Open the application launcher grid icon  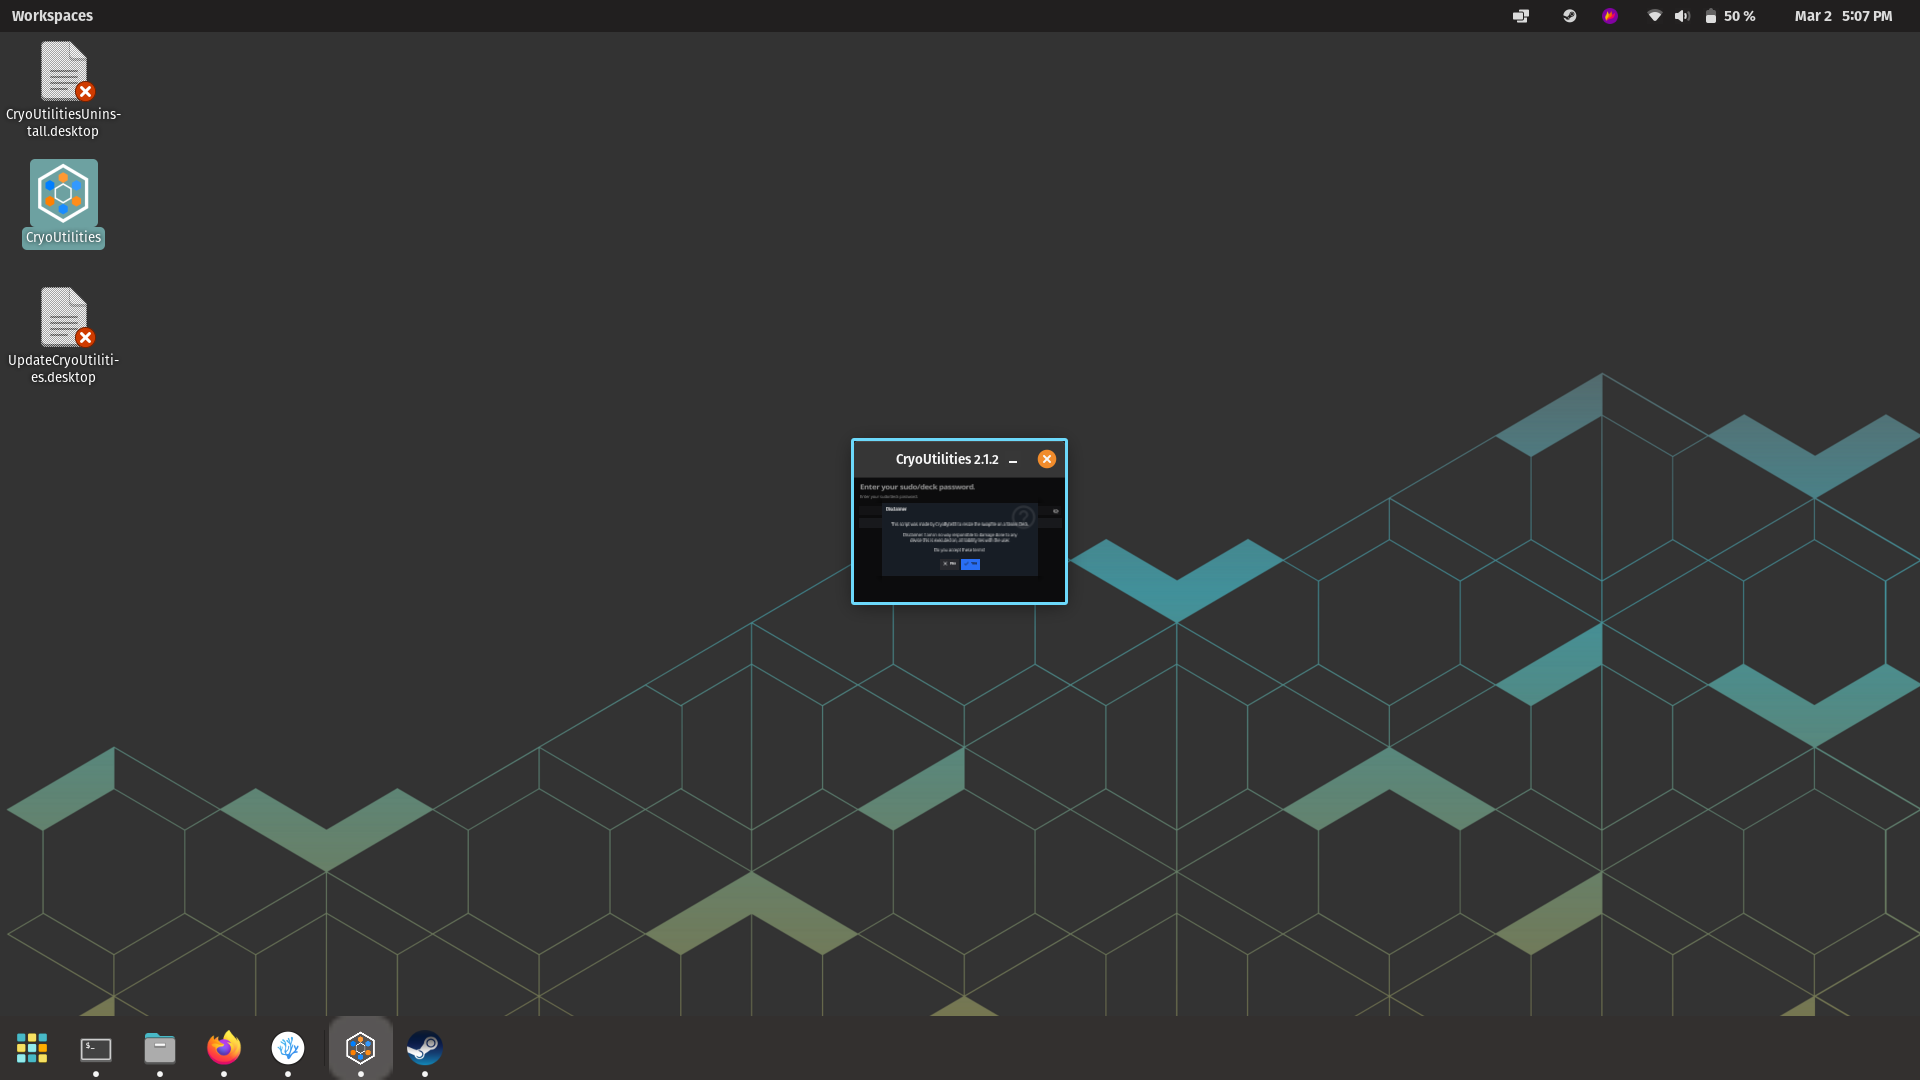[31, 1047]
